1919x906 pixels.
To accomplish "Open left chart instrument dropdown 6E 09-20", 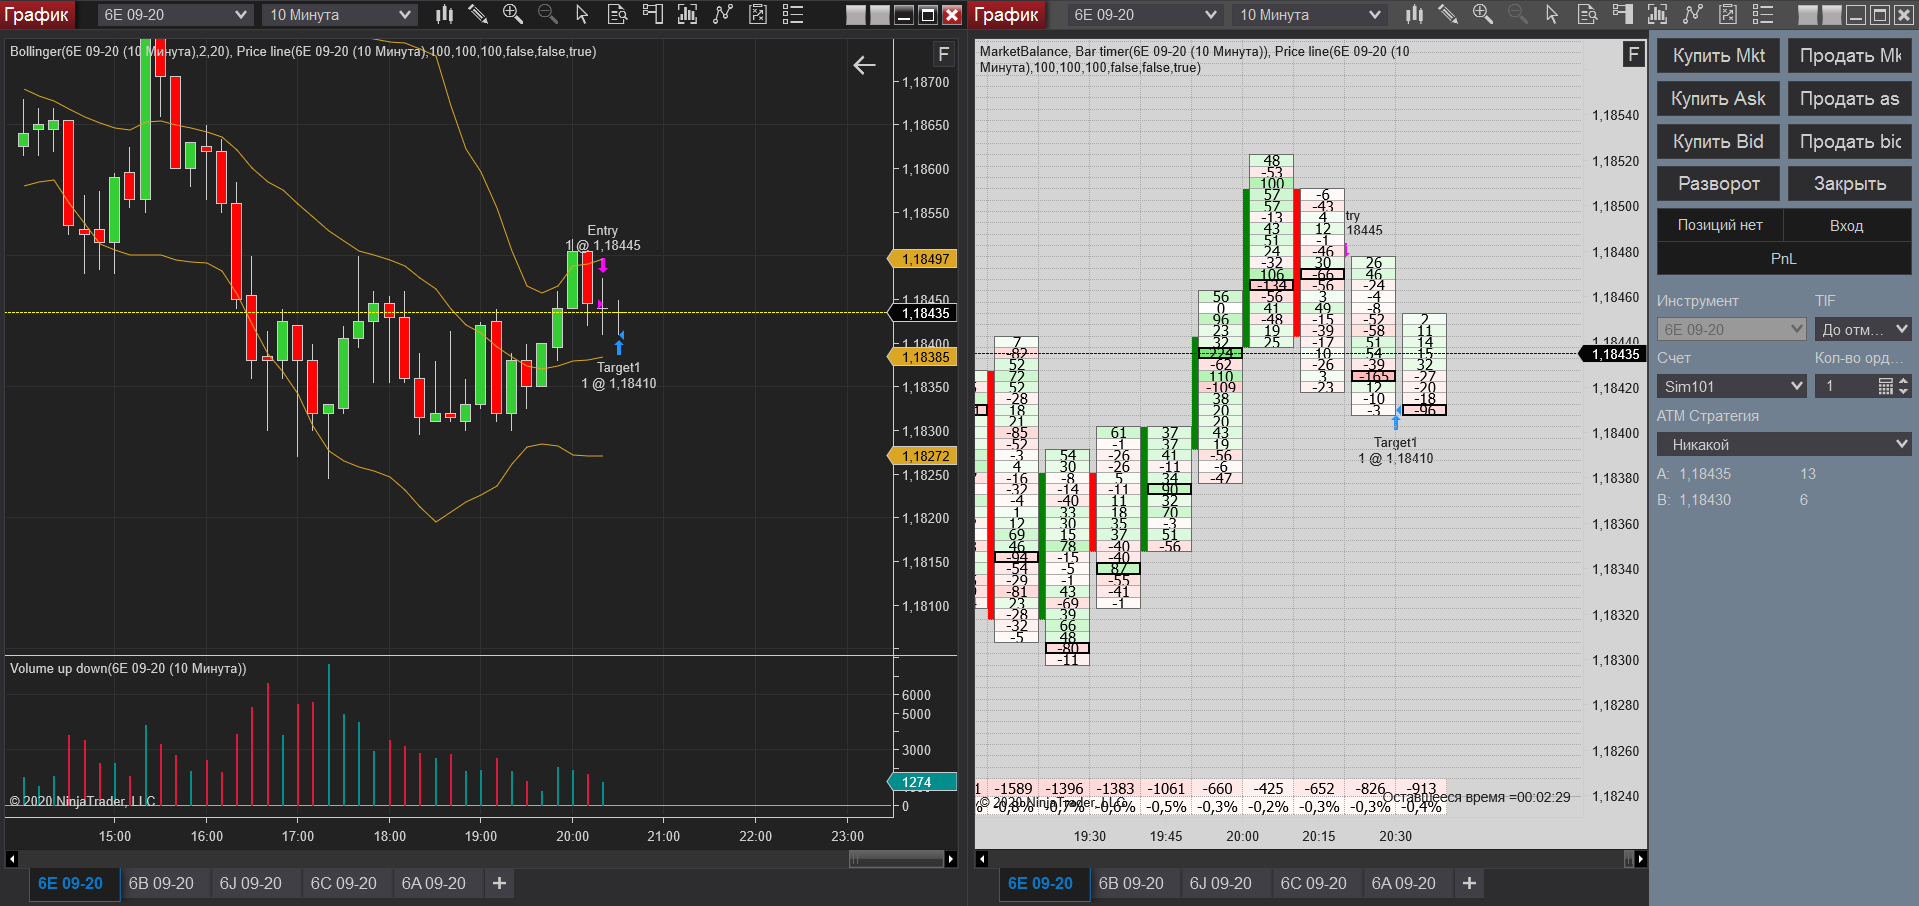I will pos(174,15).
